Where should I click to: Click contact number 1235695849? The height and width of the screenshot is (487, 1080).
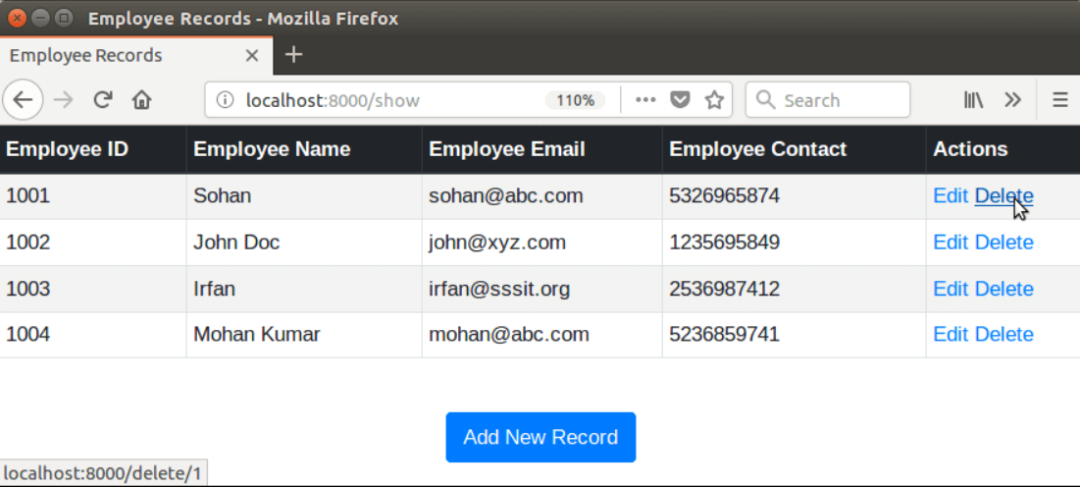coord(724,242)
